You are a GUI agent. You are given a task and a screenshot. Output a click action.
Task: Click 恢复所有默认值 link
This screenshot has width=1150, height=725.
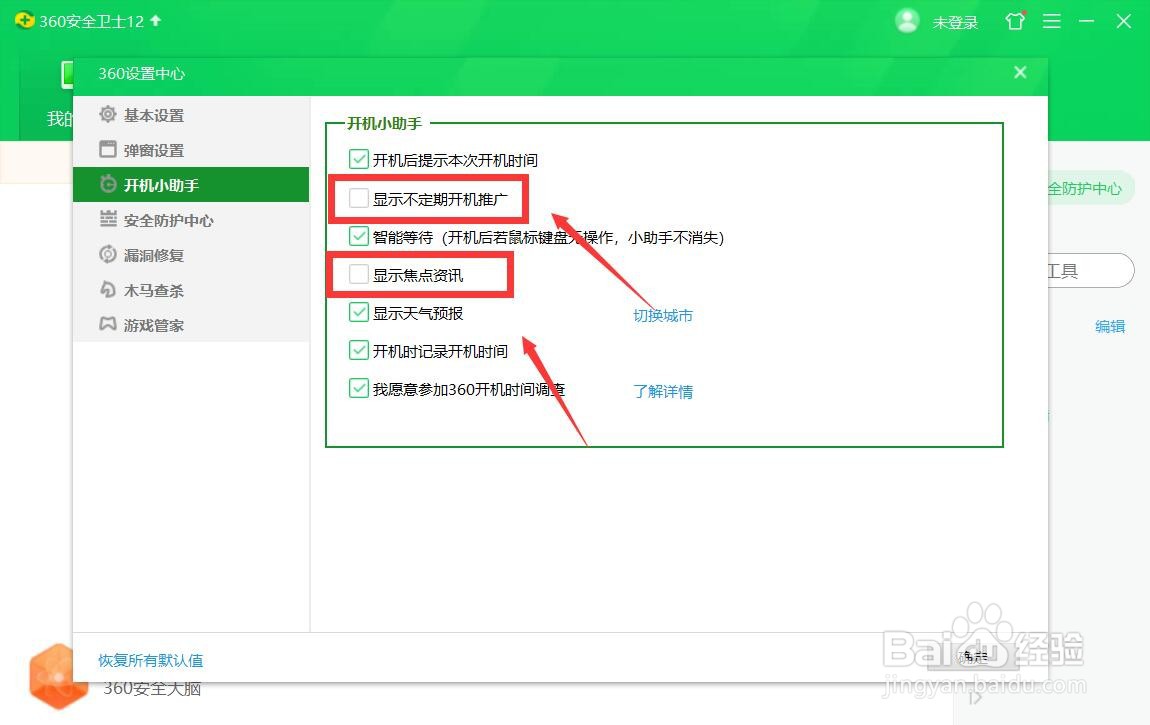(x=151, y=660)
